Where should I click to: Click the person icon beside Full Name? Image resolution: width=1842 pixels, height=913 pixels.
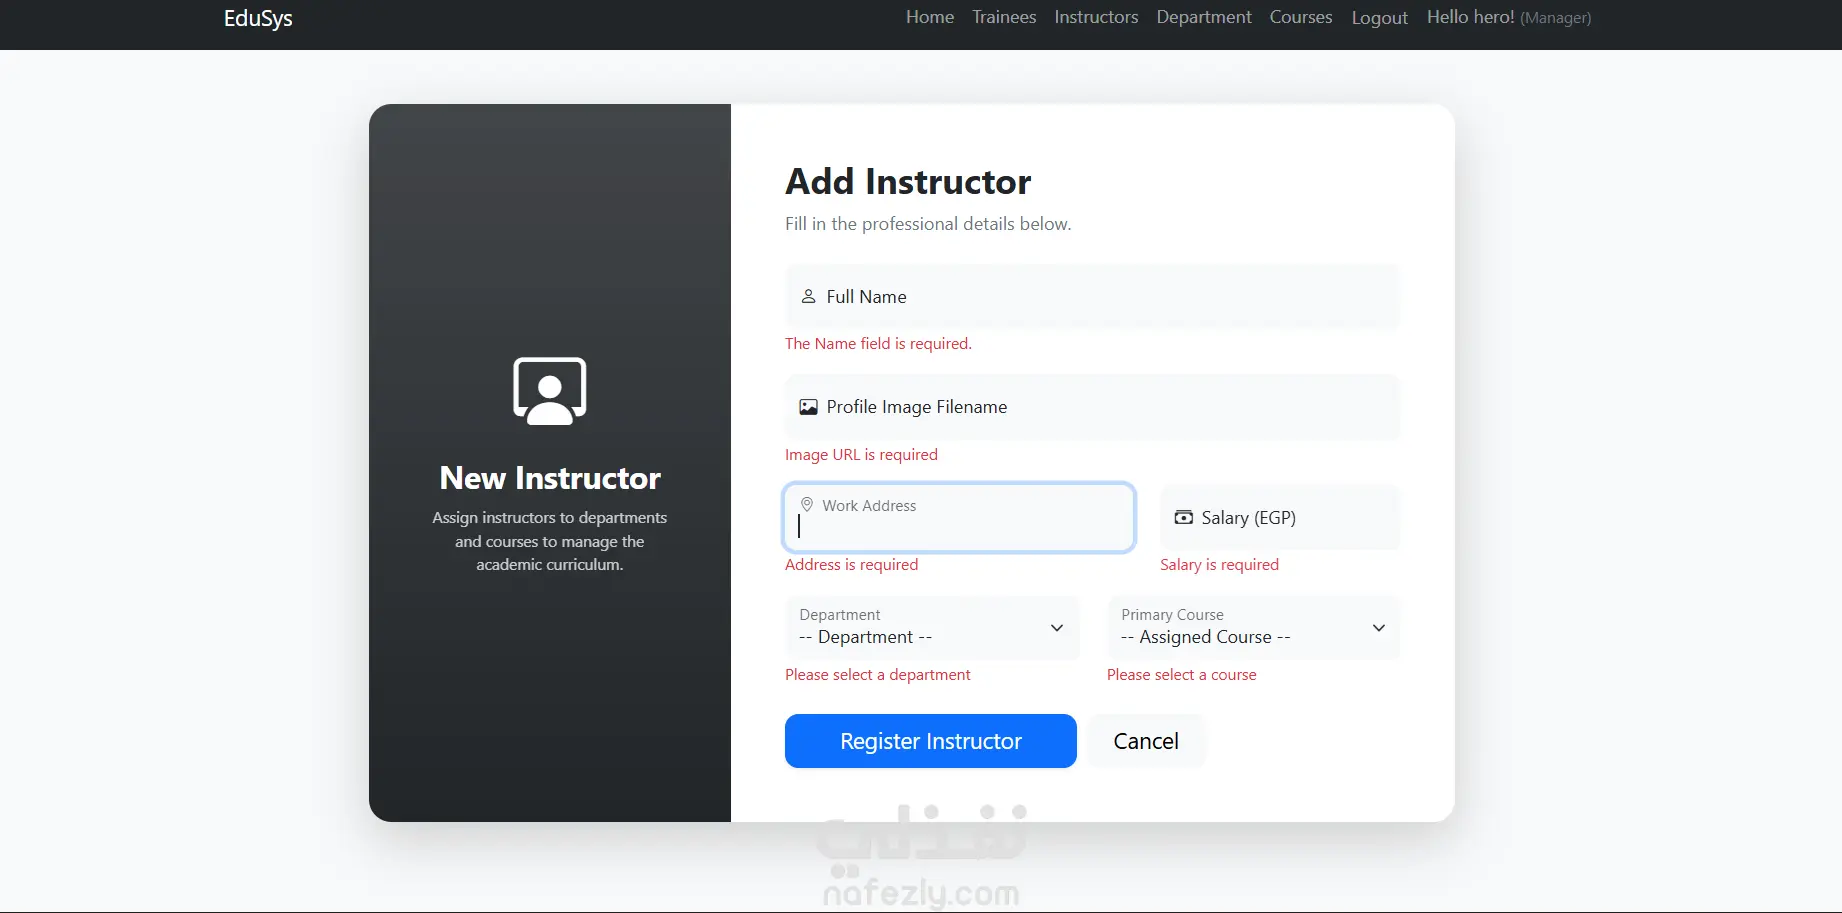point(808,297)
